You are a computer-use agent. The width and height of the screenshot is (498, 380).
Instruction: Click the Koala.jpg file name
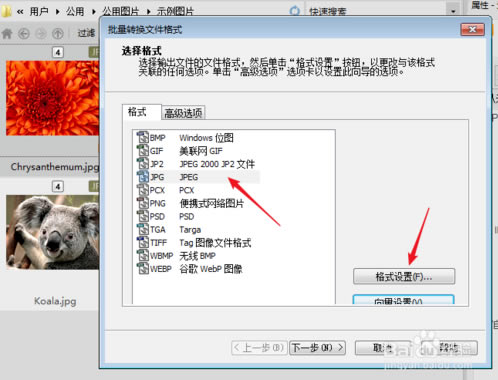click(x=55, y=301)
